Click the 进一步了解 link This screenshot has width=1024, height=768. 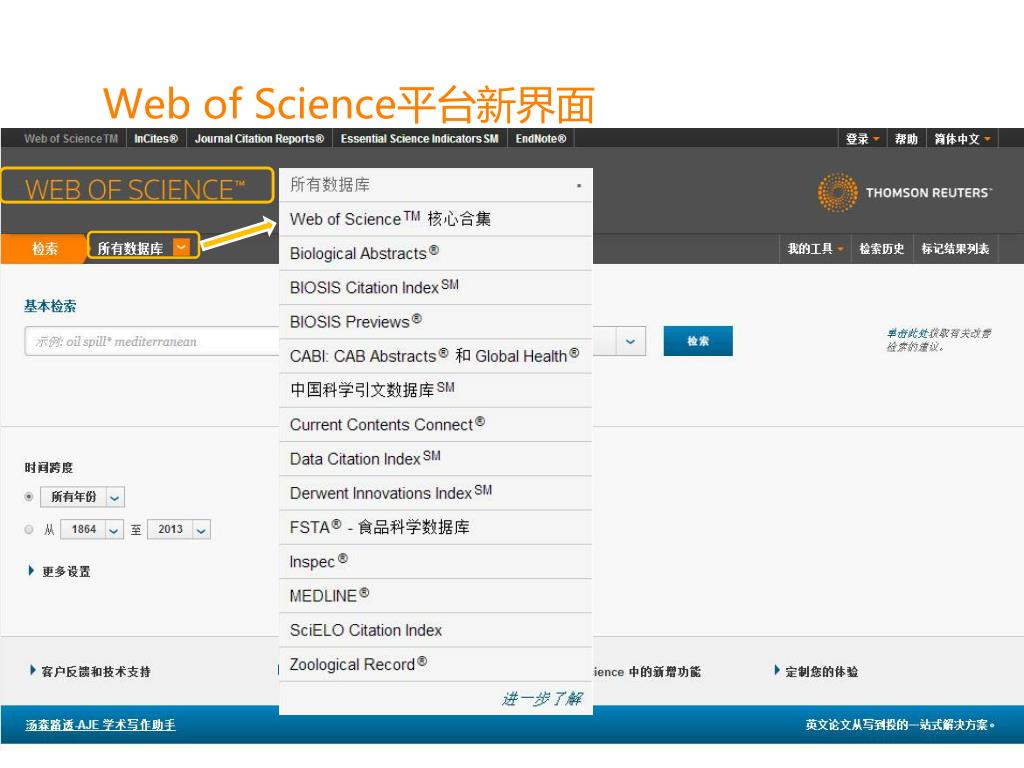[x=542, y=699]
